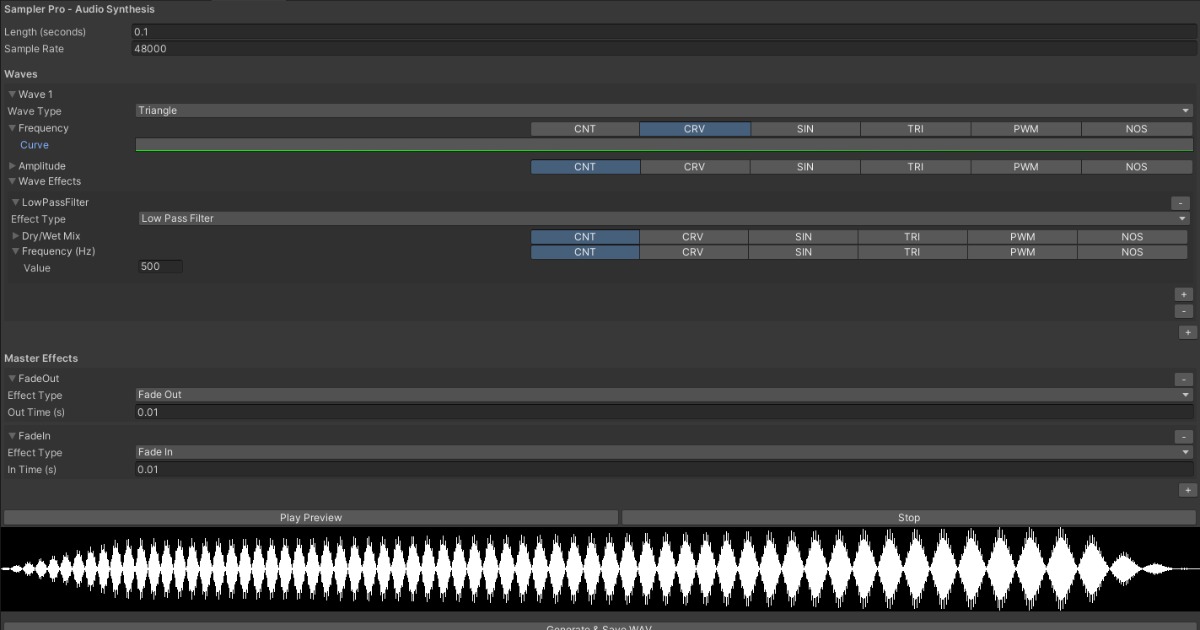Add a new wave effect using the plus button
The image size is (1200, 630).
[x=1184, y=293]
